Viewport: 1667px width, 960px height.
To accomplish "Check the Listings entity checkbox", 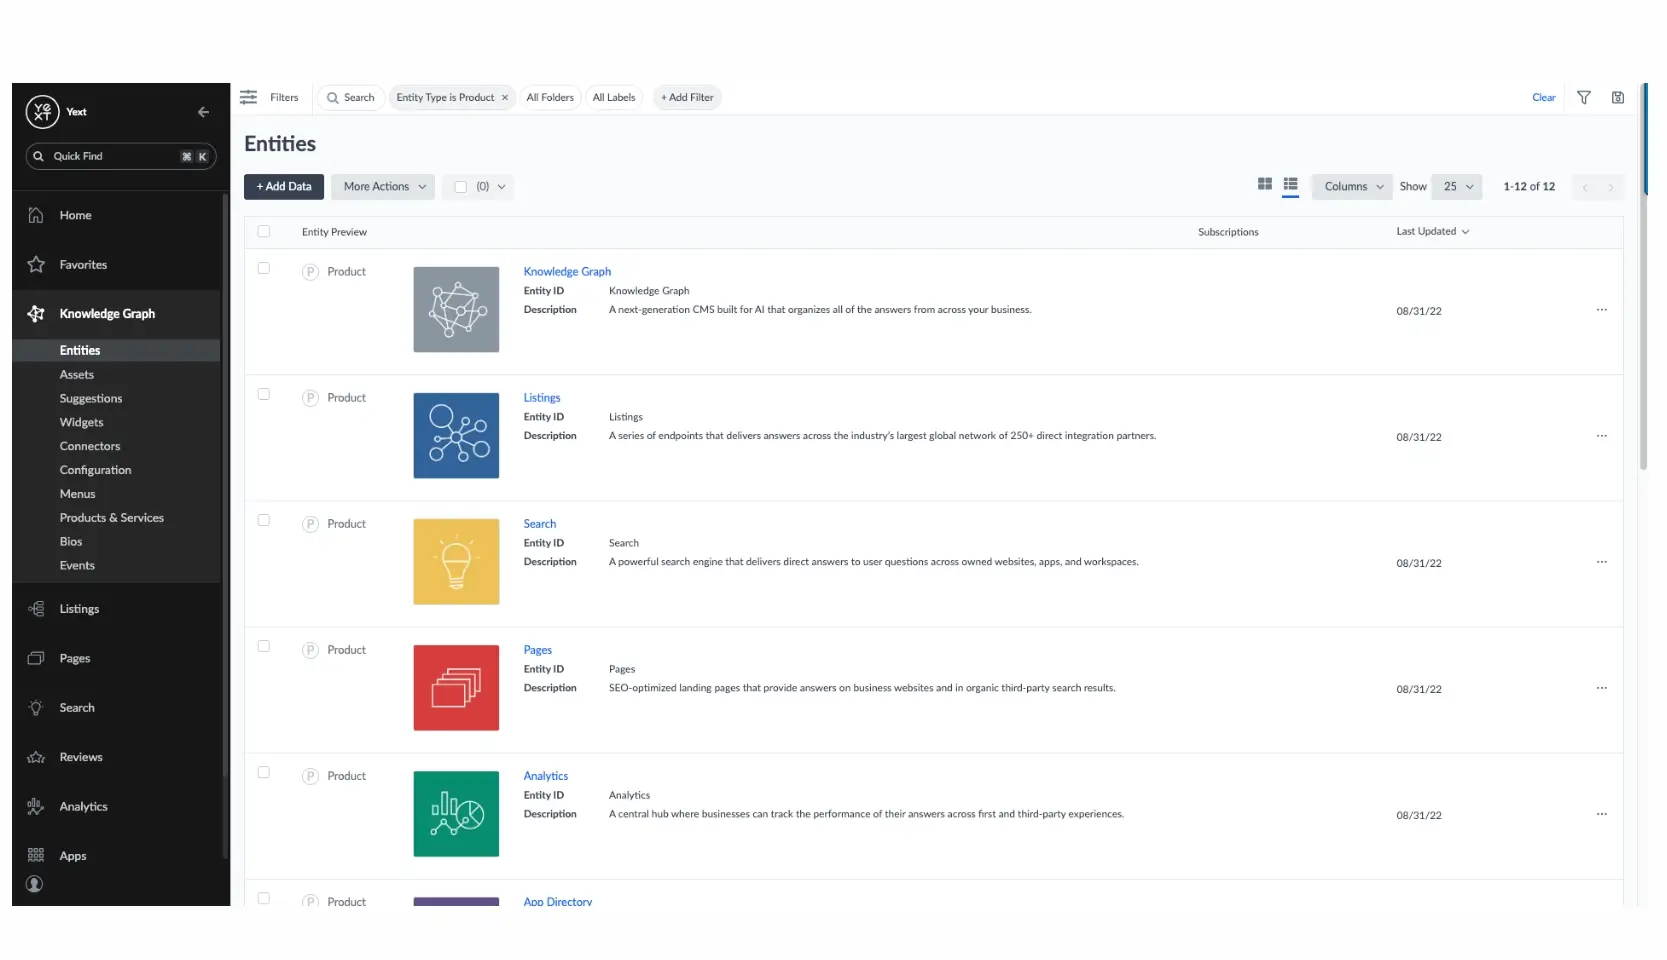I will [x=264, y=394].
